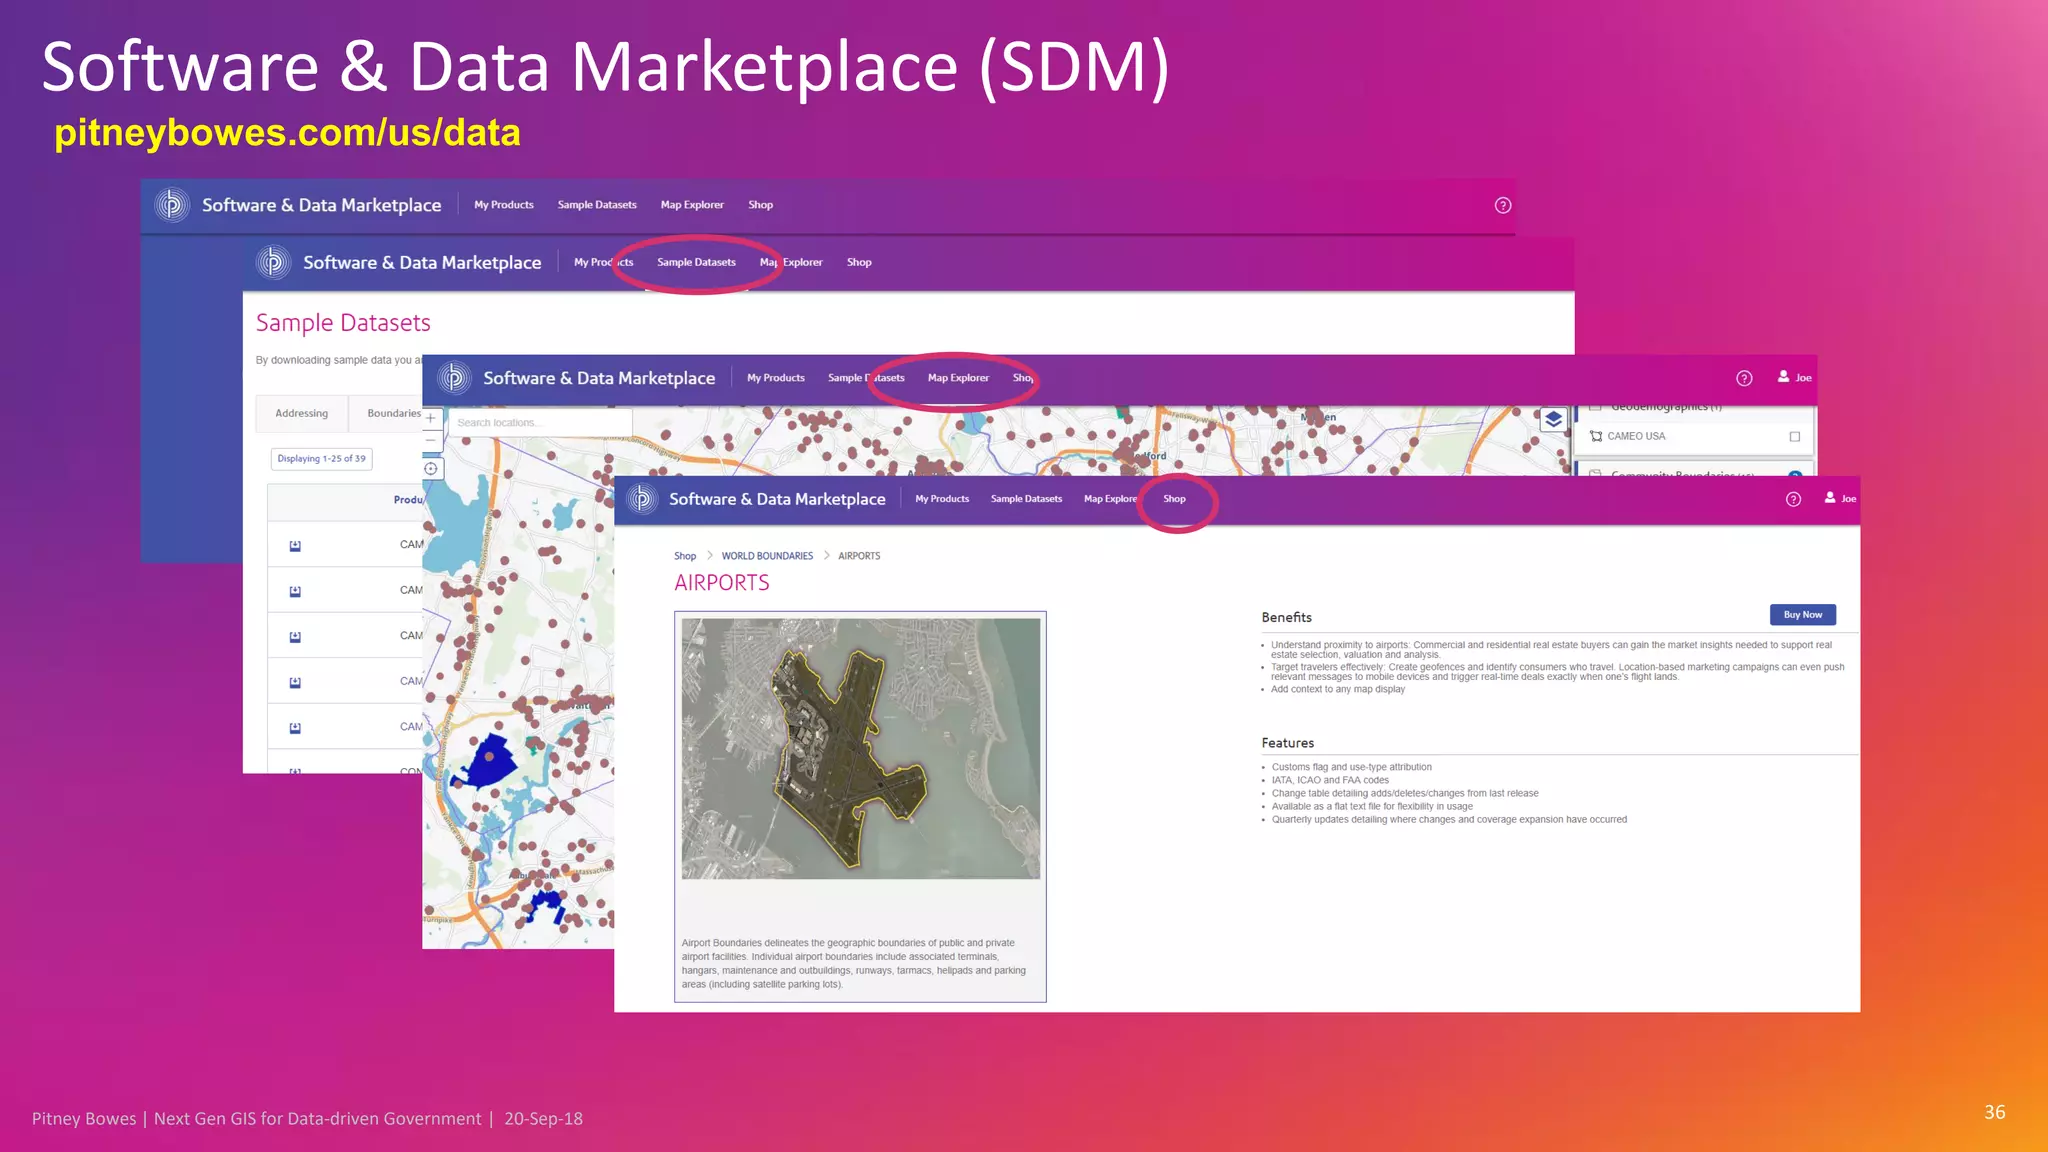Open the Joe user menu in the Map Explorer window

1795,377
